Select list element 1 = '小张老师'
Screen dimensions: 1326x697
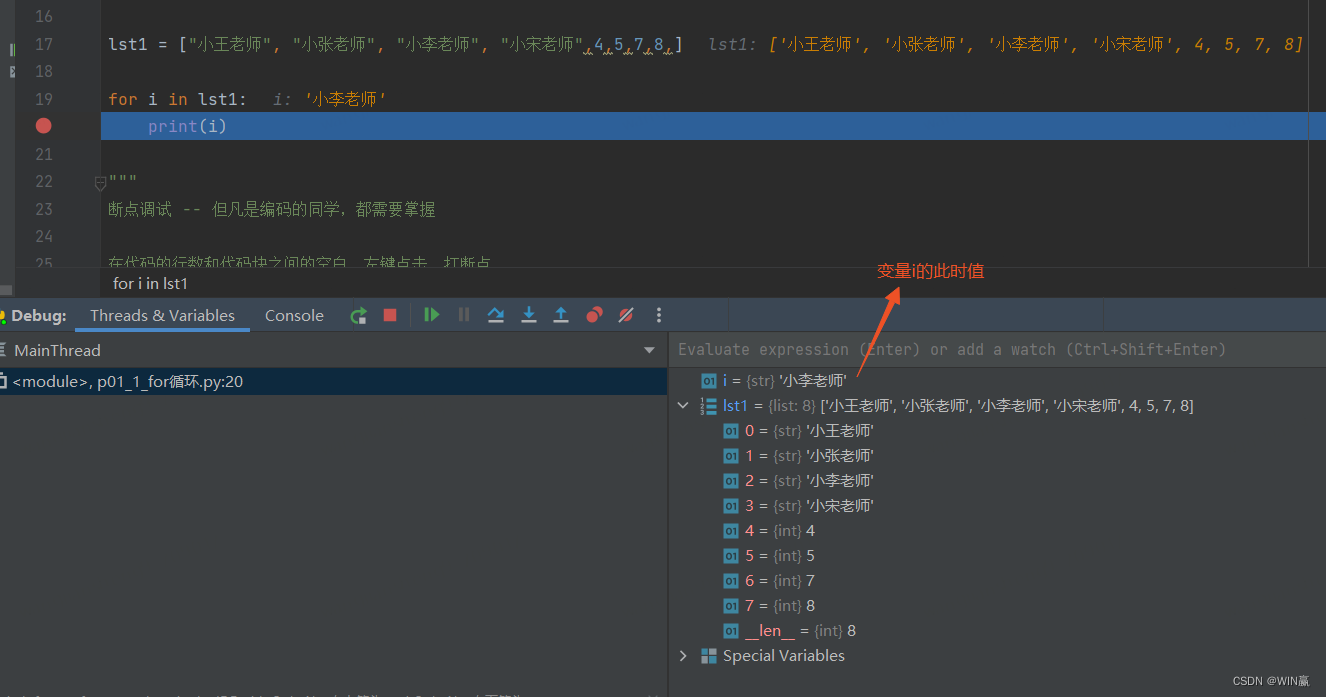798,456
